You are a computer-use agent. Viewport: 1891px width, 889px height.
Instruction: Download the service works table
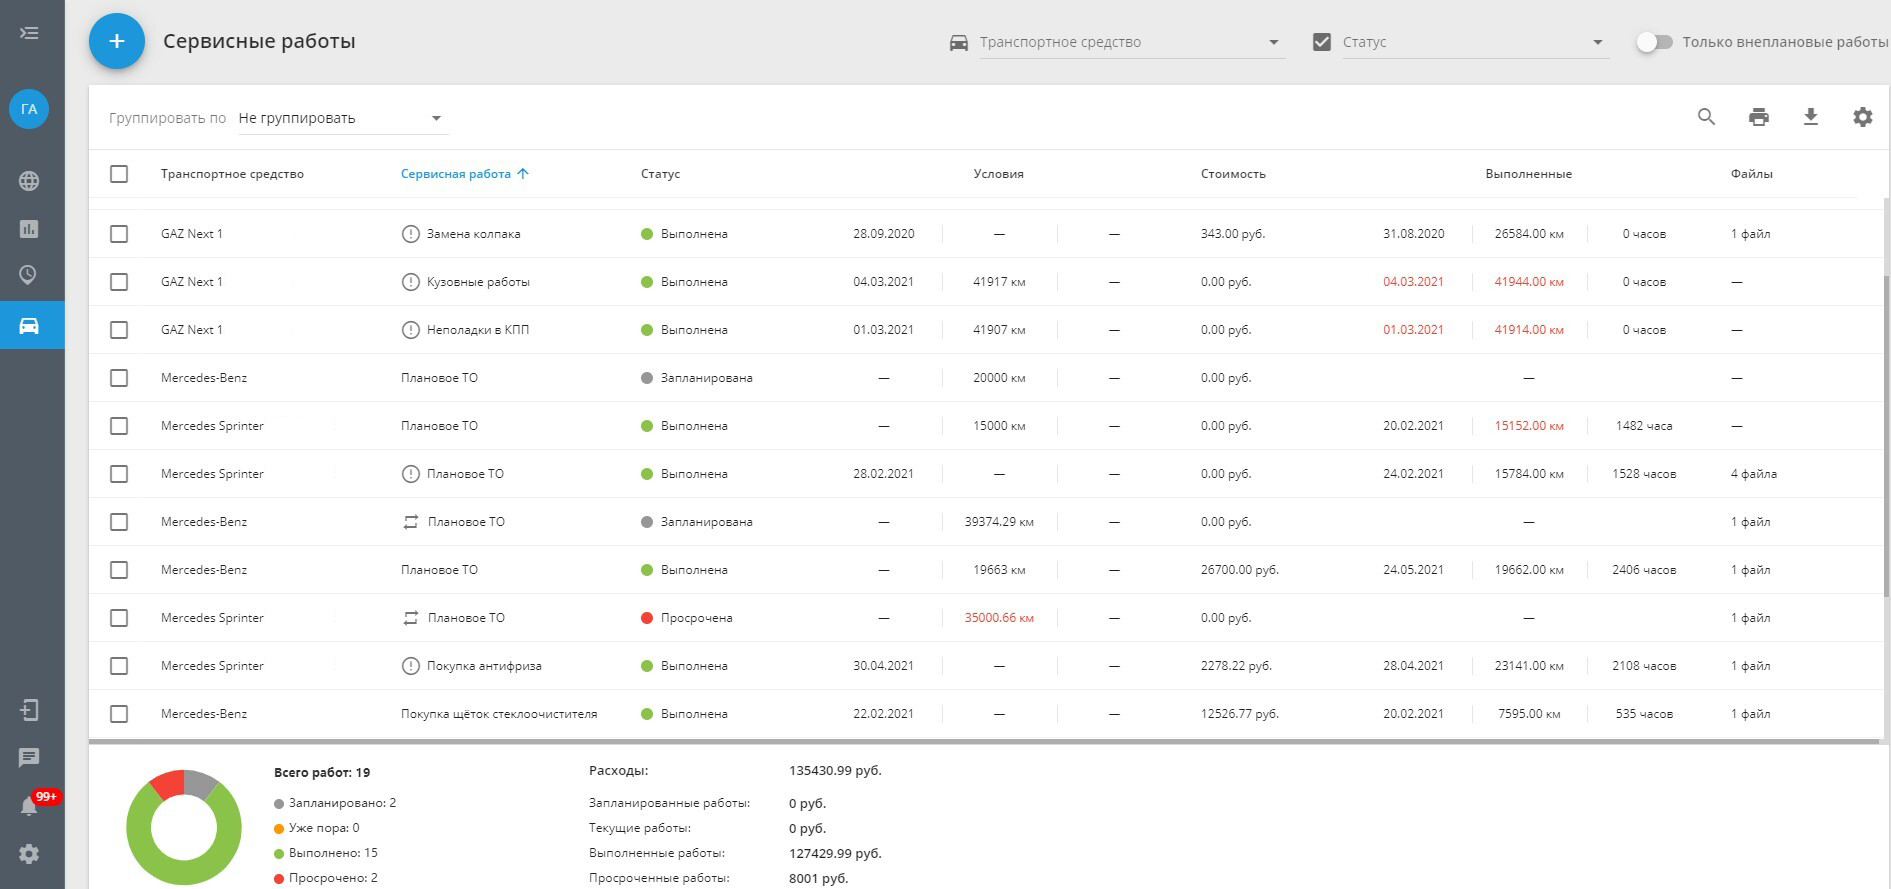[1811, 117]
